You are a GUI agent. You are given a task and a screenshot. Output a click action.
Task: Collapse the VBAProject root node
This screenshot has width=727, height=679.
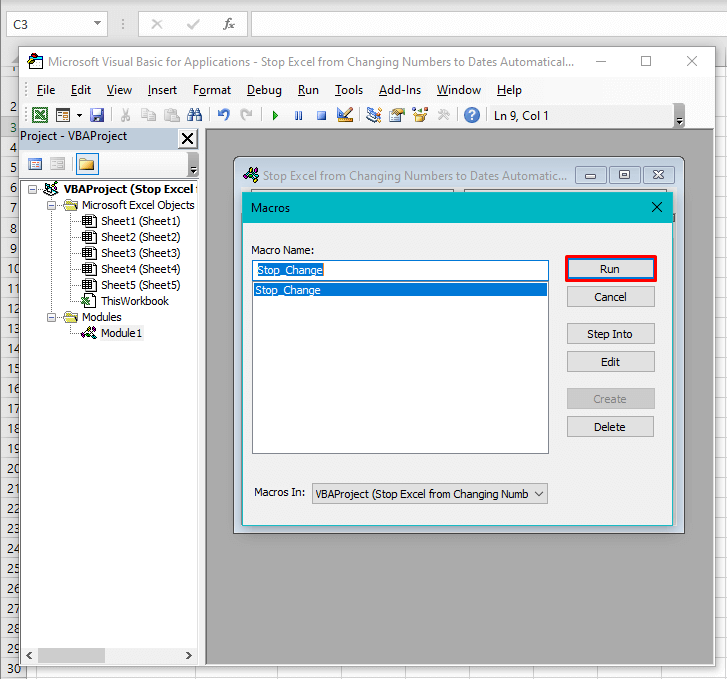pos(32,189)
